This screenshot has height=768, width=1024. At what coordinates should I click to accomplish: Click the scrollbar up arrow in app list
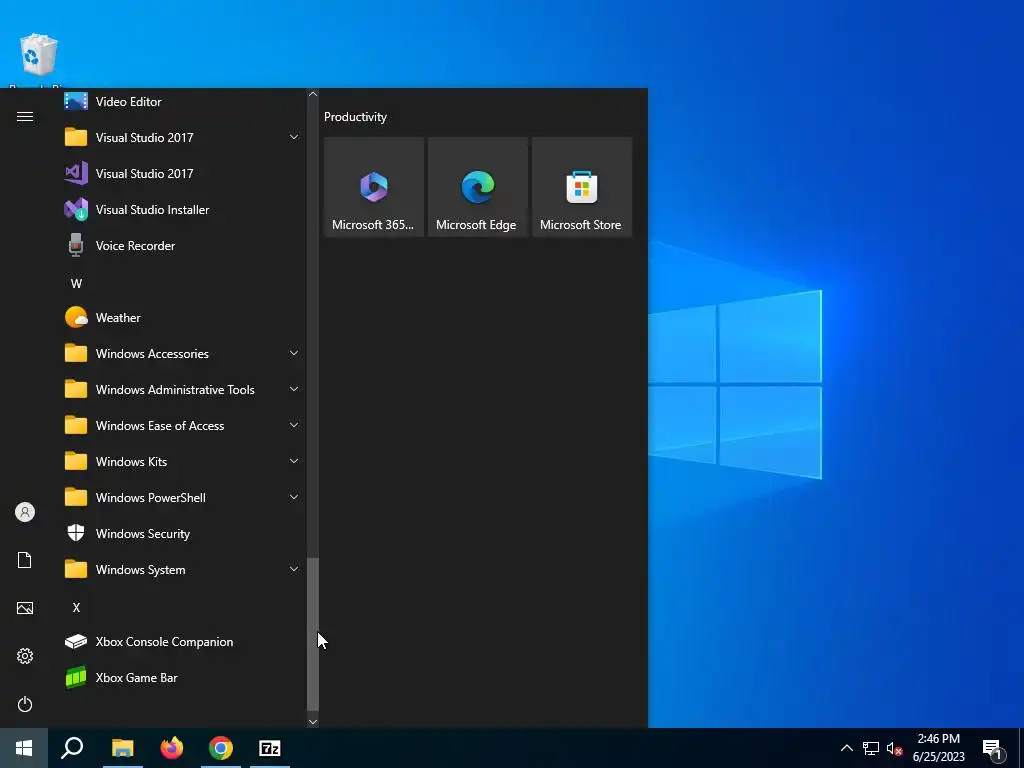[313, 94]
